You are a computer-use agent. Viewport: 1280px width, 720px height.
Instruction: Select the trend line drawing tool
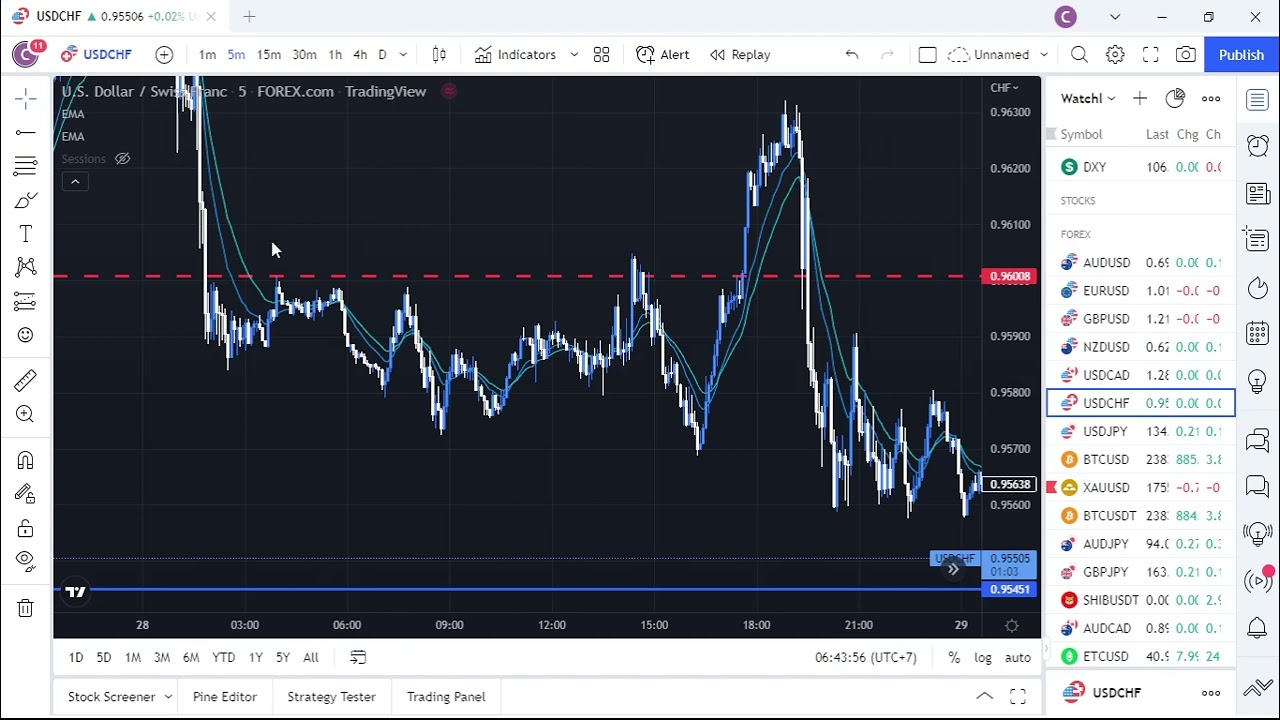click(x=26, y=132)
